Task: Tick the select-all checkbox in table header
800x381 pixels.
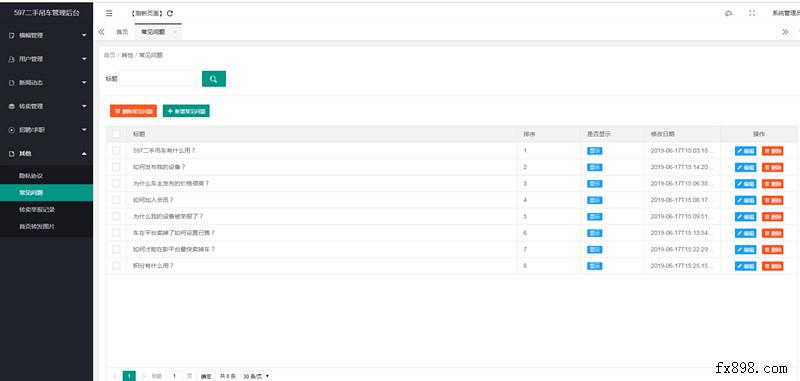Action: (116, 134)
